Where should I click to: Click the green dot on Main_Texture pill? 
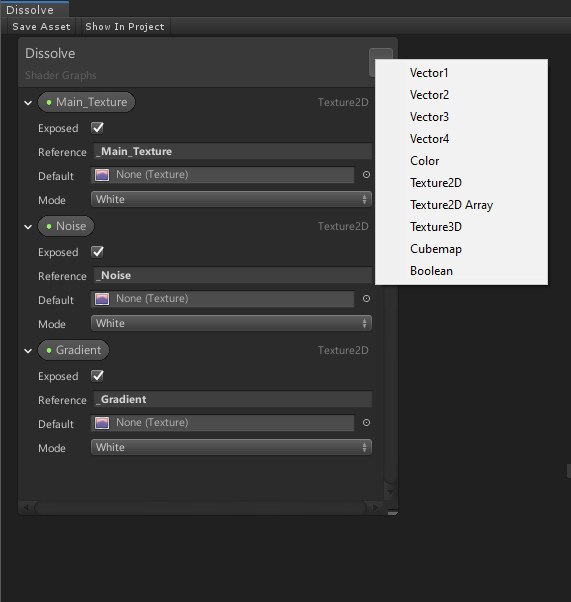pos(49,103)
